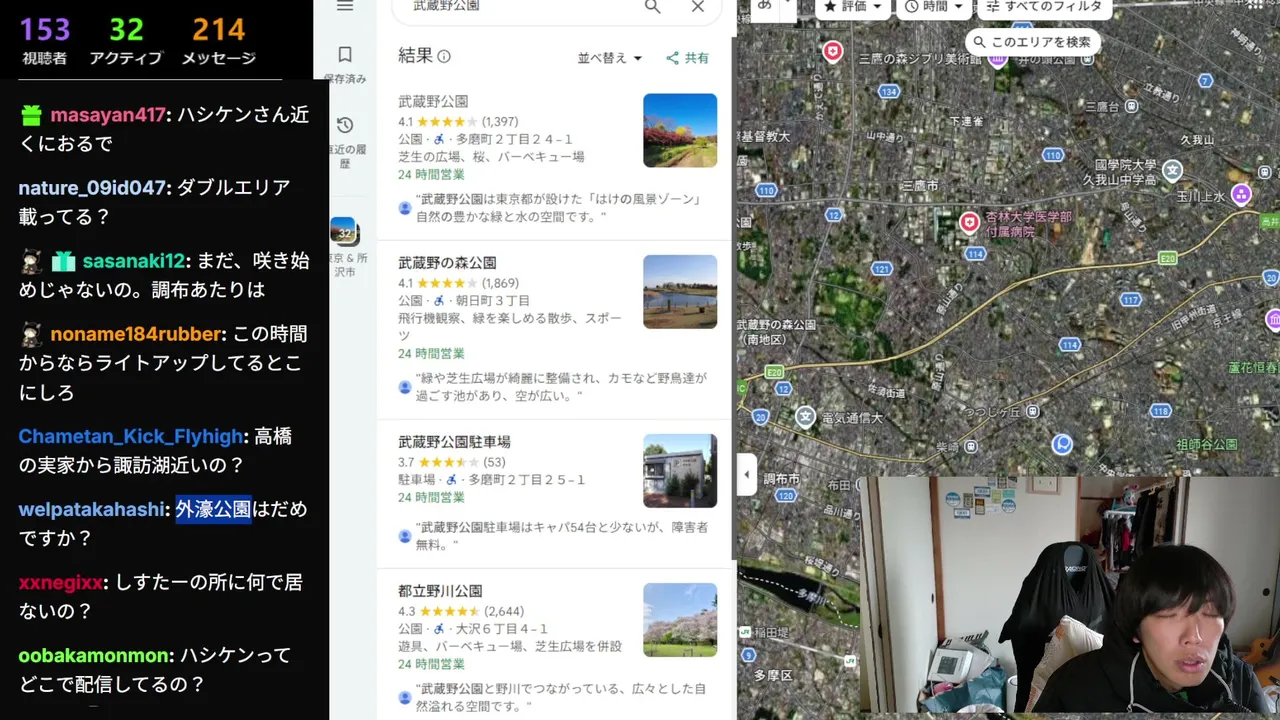The width and height of the screenshot is (1280, 720).
Task: Open the 武蔵野公園 cherry blossom photo
Action: point(680,130)
